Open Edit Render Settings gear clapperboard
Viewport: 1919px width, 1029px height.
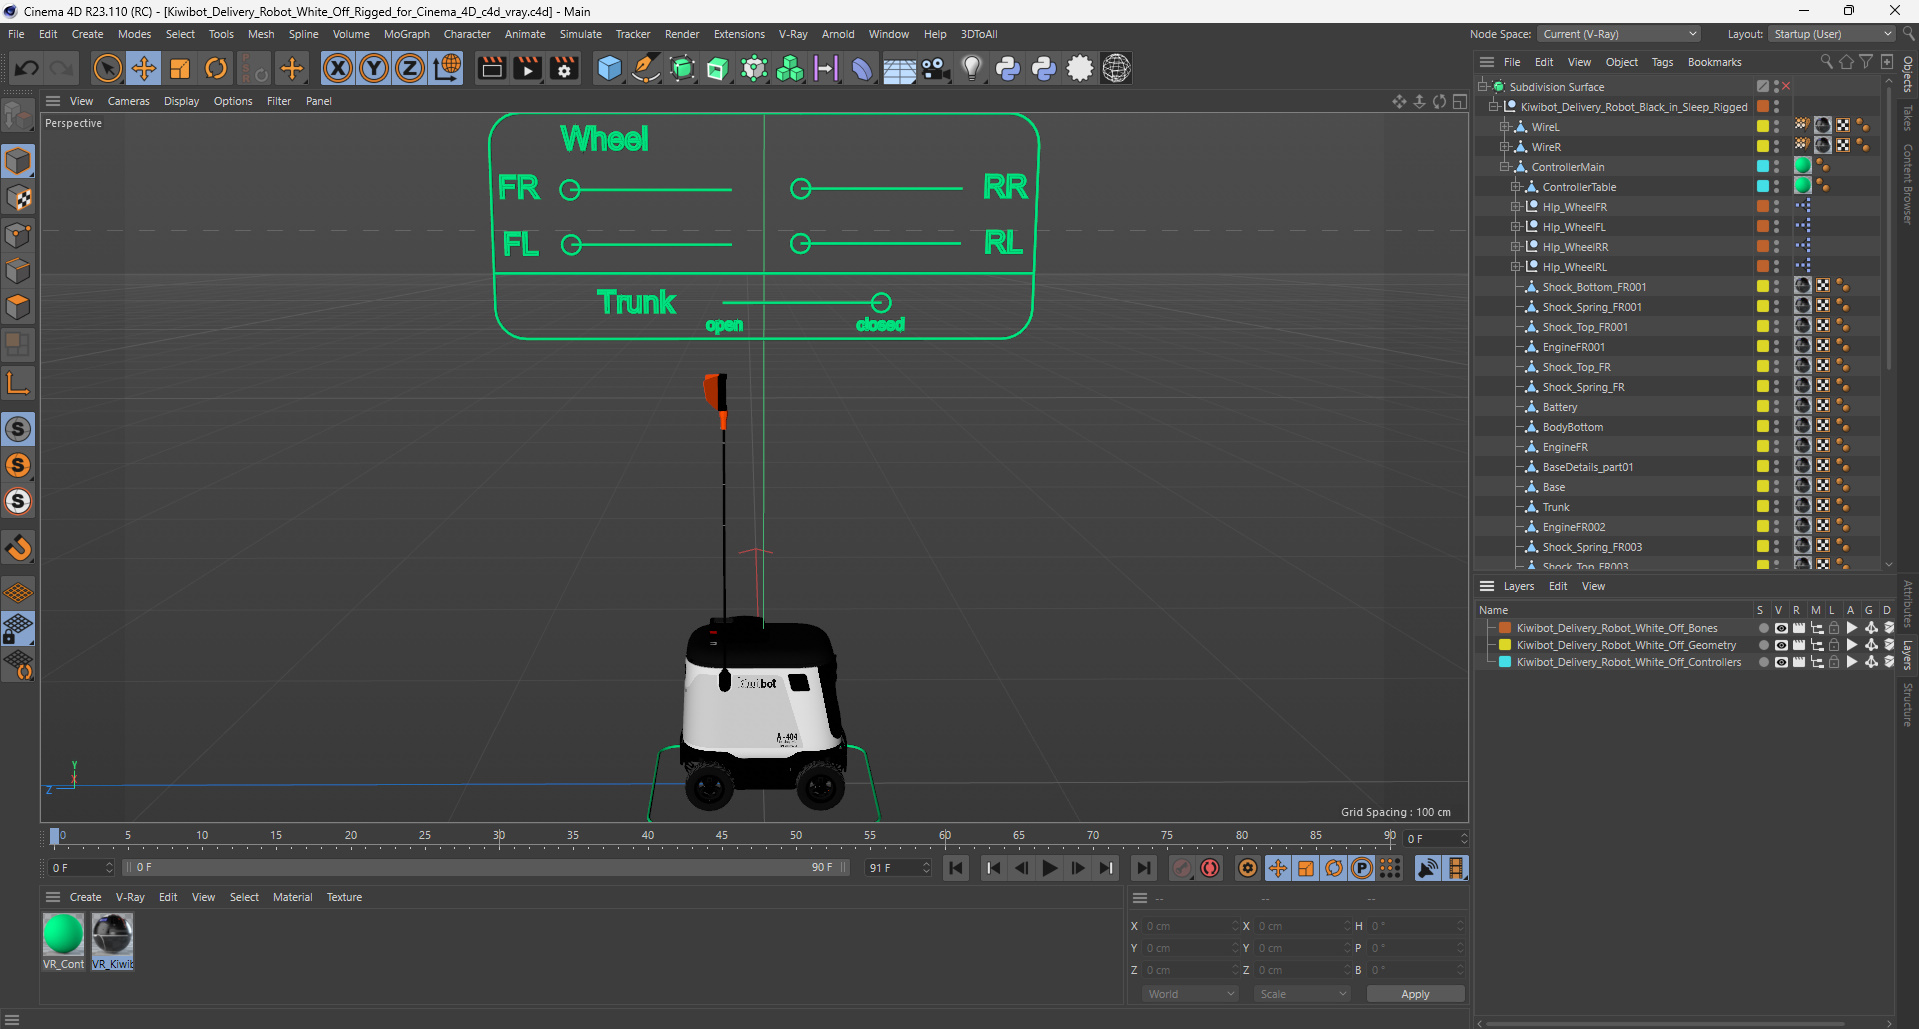(565, 68)
